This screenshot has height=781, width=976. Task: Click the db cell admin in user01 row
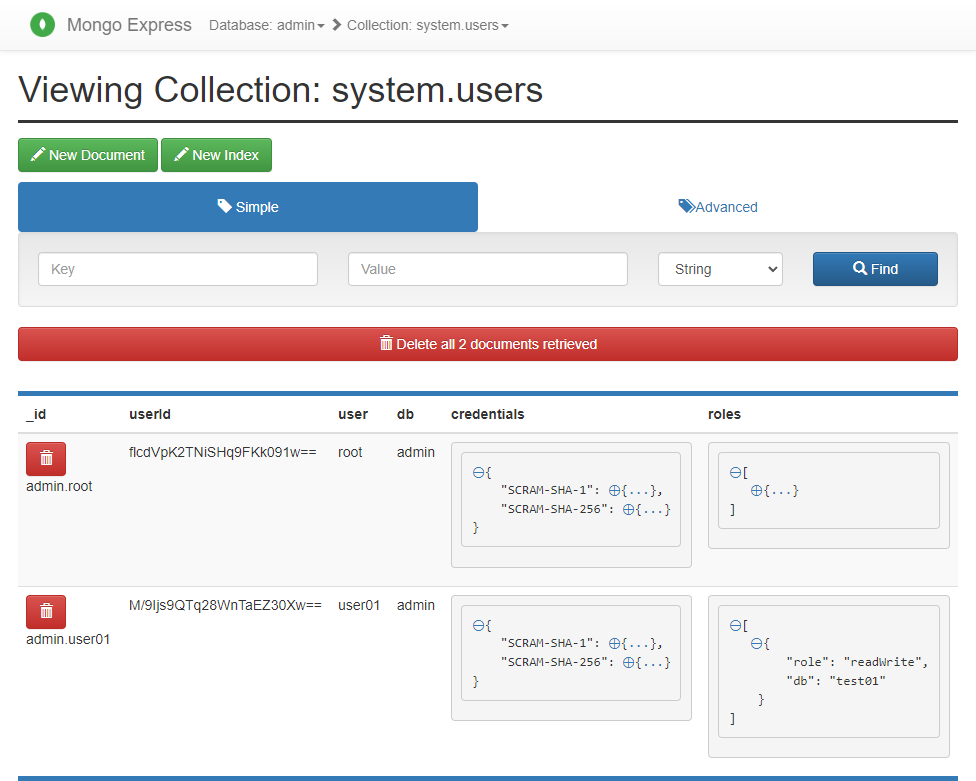pyautogui.click(x=416, y=606)
